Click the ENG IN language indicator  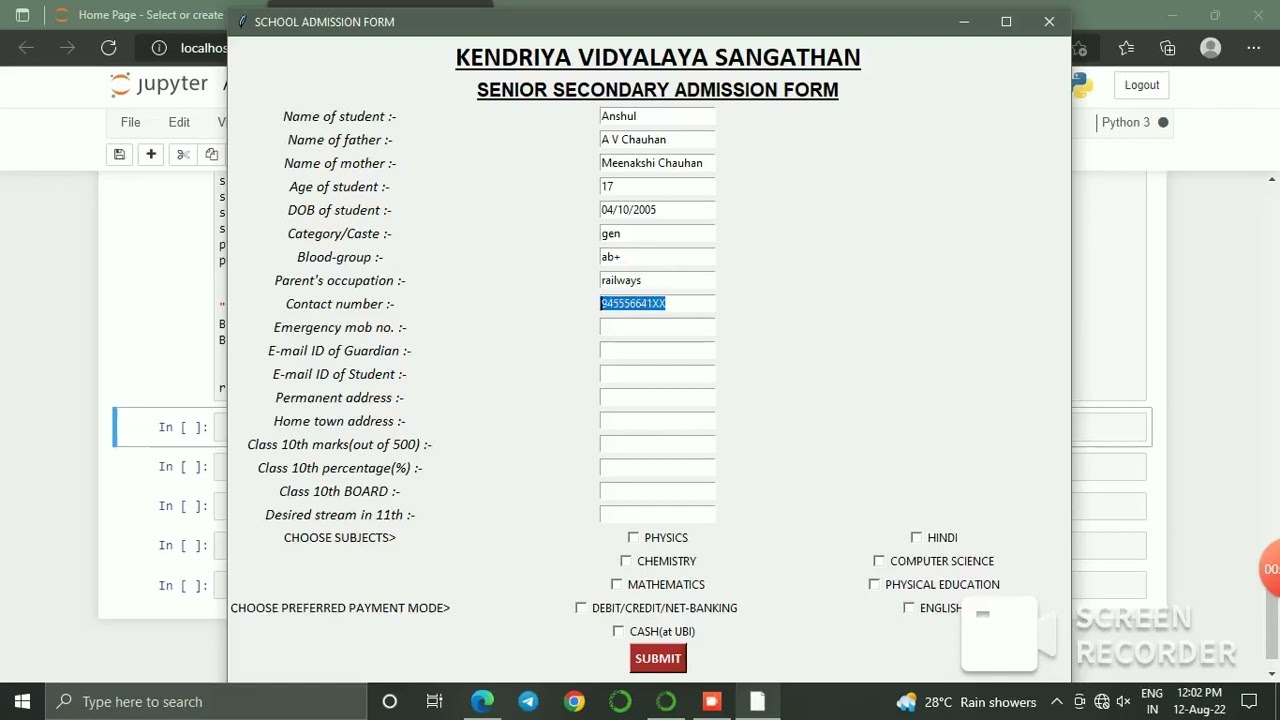[x=1152, y=701]
